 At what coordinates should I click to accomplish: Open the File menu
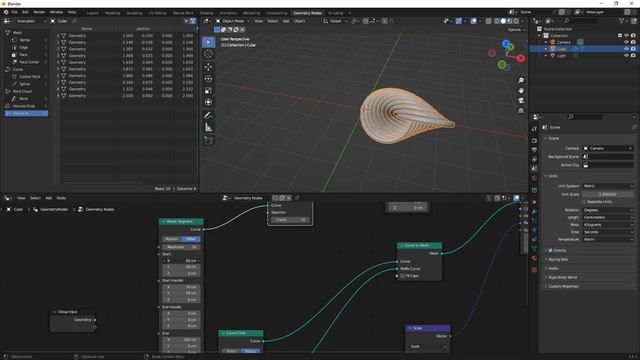click(x=15, y=12)
